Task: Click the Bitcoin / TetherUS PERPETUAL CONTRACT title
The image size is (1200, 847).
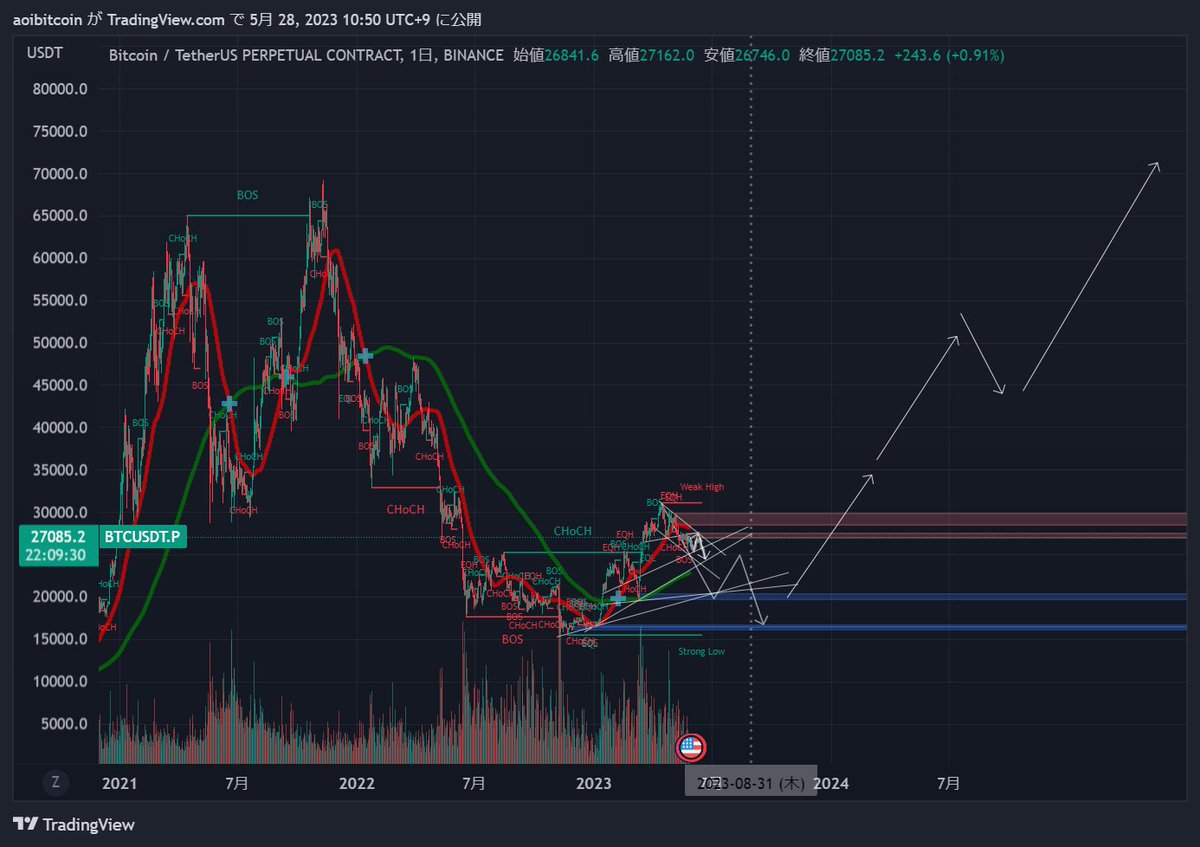Action: pyautogui.click(x=254, y=55)
